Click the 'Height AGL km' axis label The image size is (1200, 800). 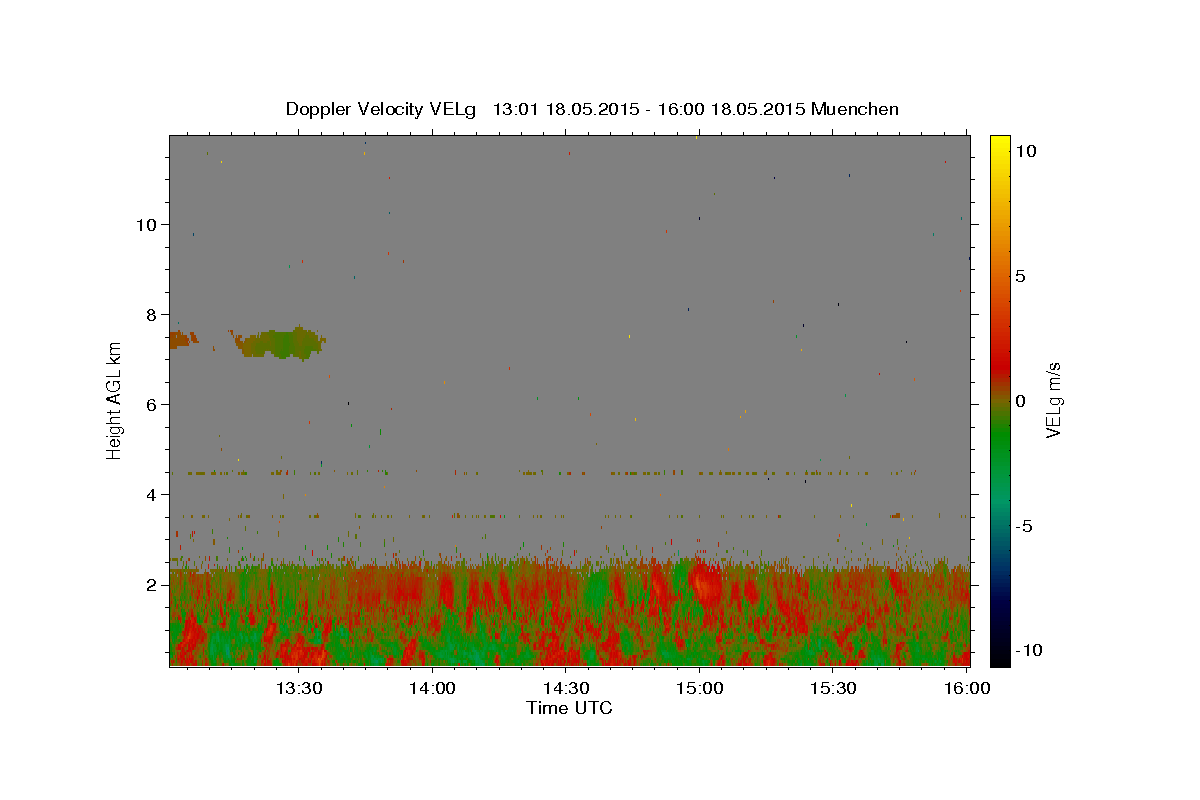pos(115,400)
